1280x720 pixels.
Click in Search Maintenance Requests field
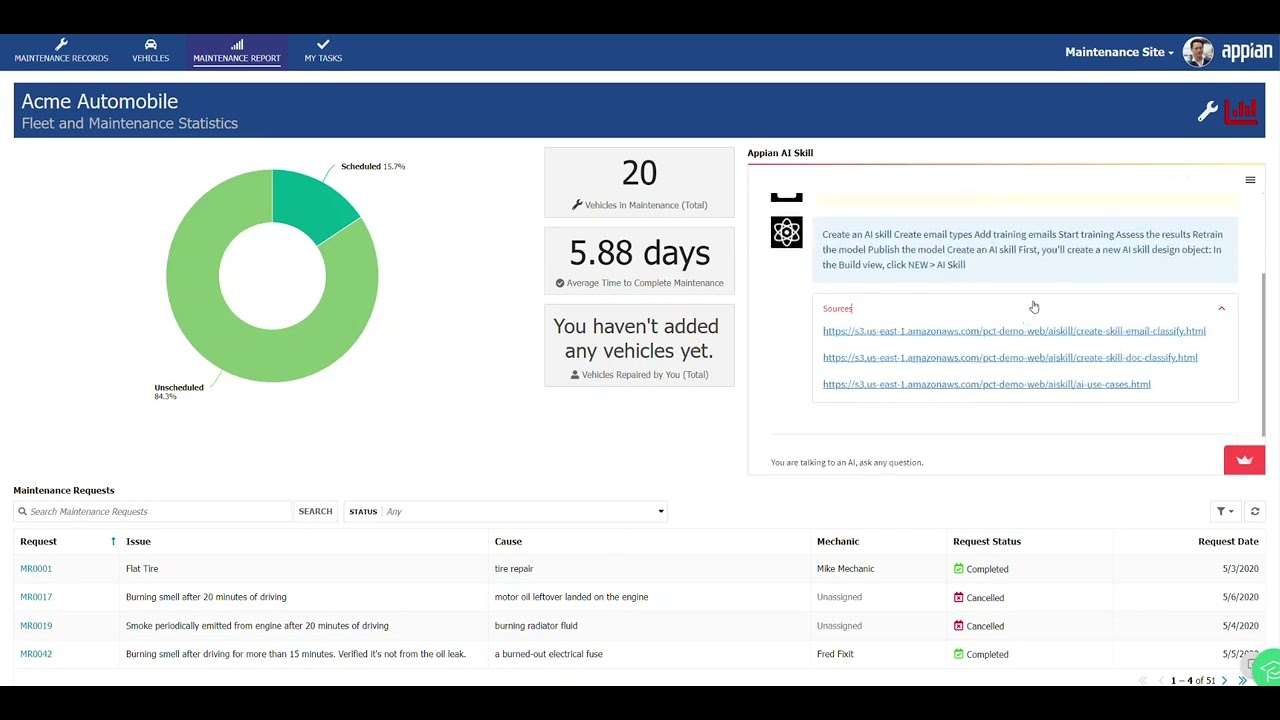153,512
